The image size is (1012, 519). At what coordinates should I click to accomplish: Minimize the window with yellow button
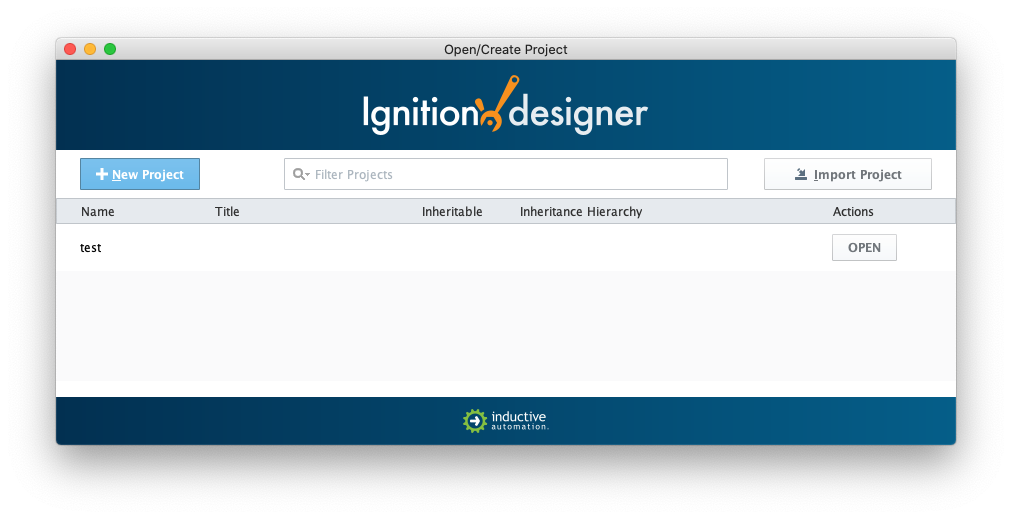90,49
